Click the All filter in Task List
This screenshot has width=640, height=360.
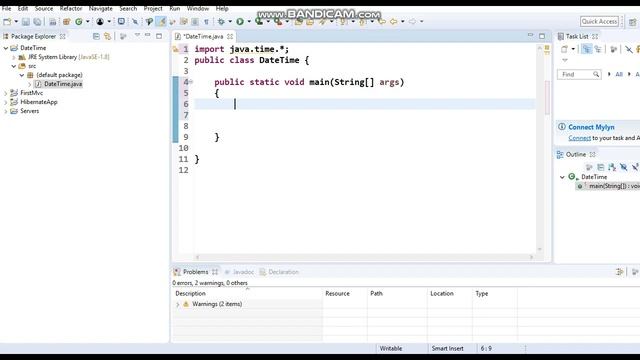619,74
